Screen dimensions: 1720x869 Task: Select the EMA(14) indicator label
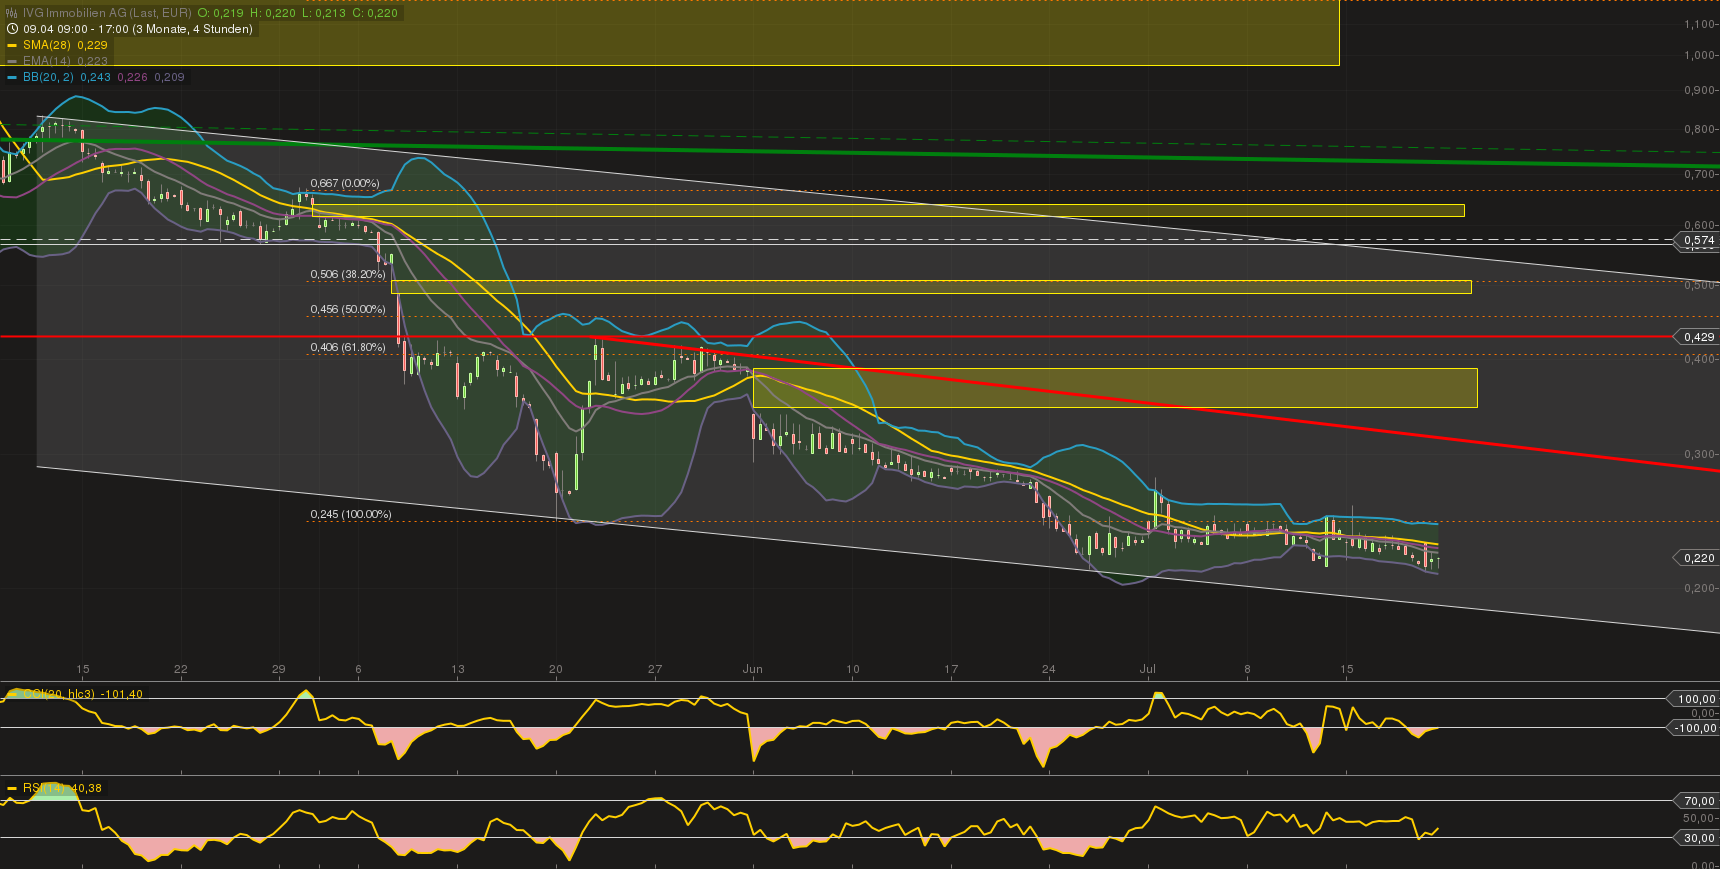[x=48, y=61]
